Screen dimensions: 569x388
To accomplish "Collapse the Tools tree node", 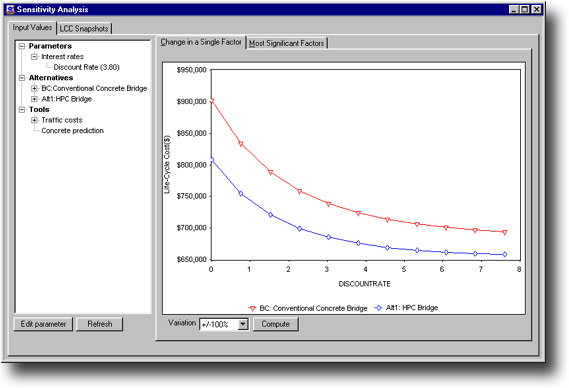I will [x=22, y=109].
